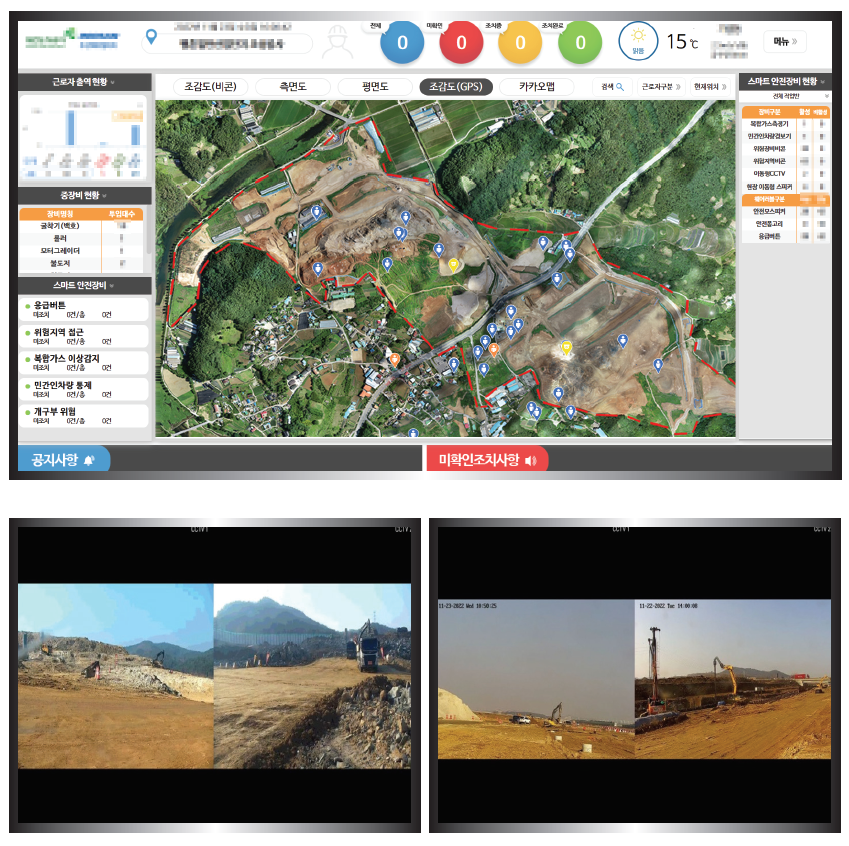Click the red 미확인조치사항 button
The height and width of the screenshot is (846, 849).
(x=487, y=460)
